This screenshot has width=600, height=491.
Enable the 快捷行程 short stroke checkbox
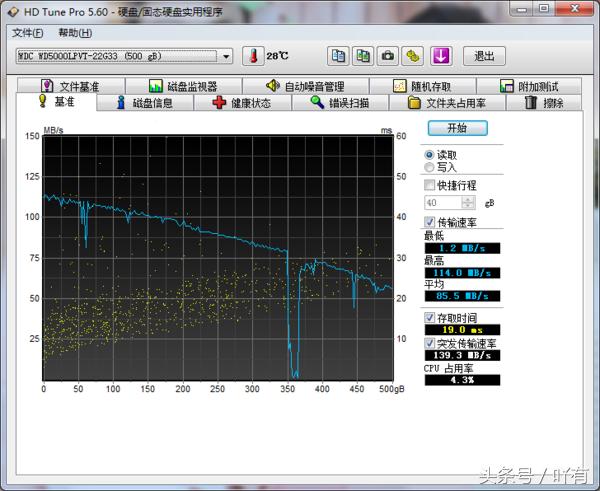(430, 185)
